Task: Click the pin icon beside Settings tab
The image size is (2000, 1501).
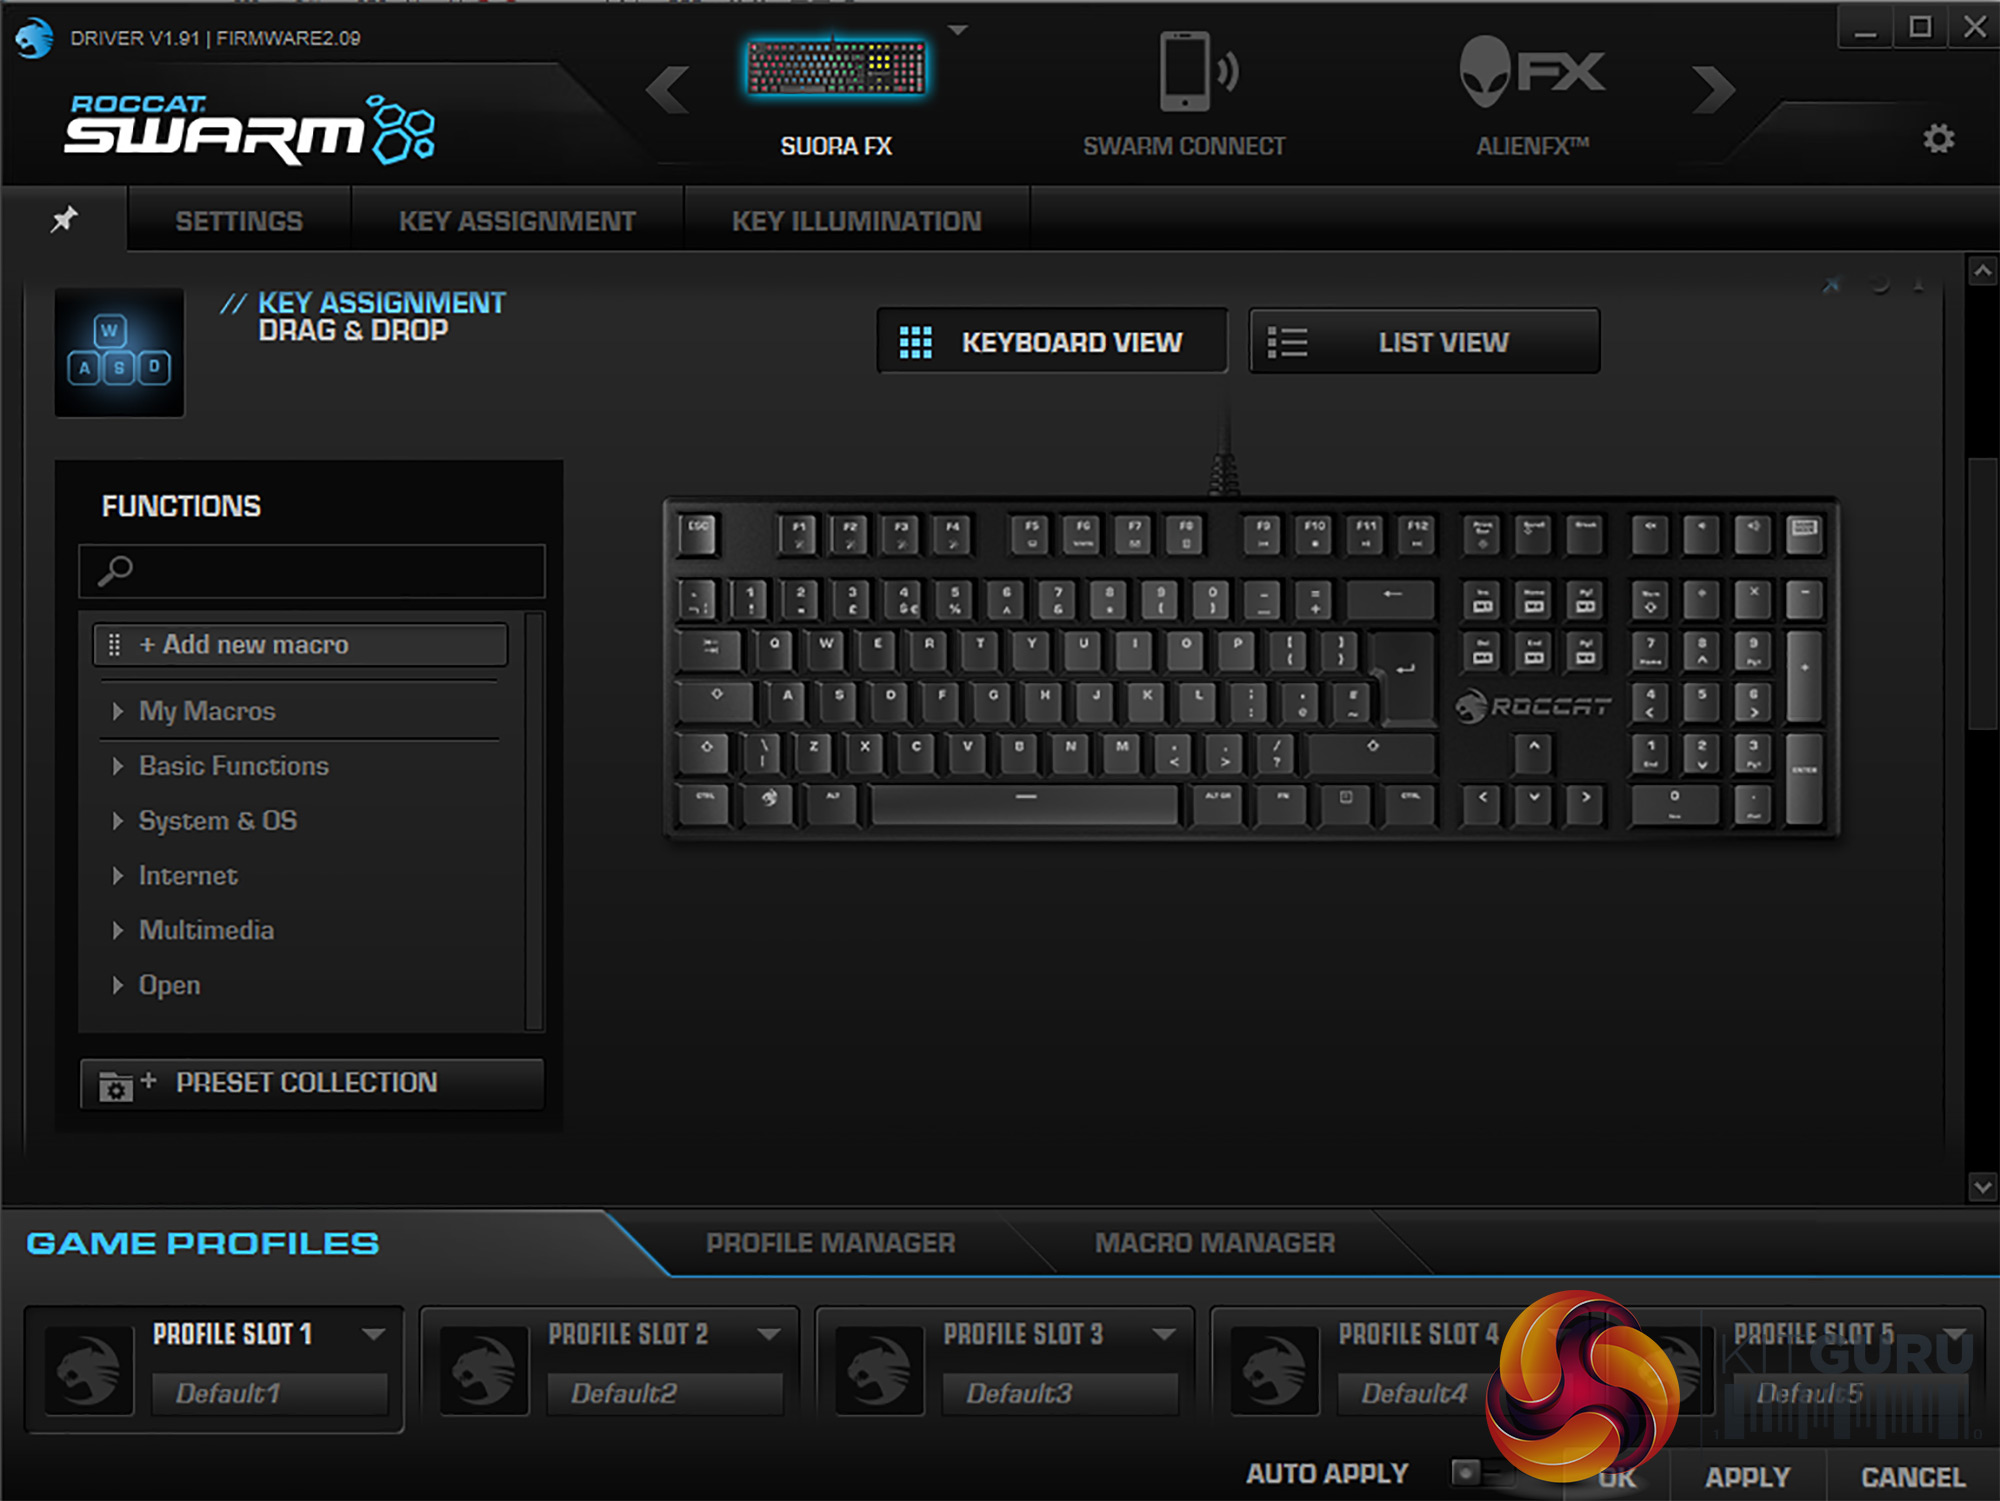Action: [x=64, y=219]
